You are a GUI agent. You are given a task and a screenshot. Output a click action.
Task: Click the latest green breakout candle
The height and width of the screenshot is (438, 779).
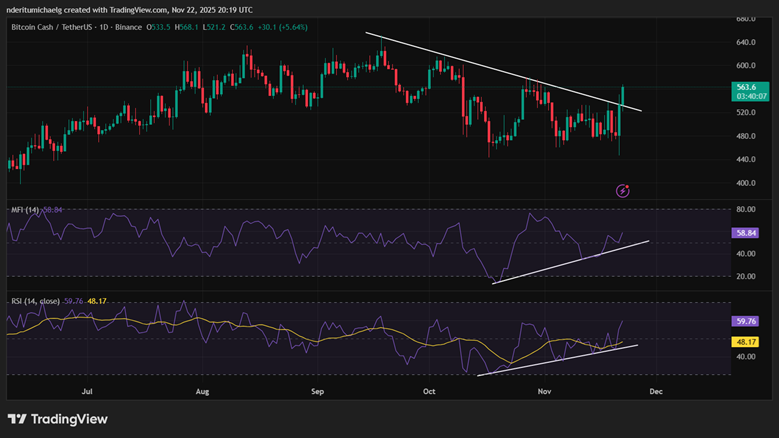tap(623, 95)
